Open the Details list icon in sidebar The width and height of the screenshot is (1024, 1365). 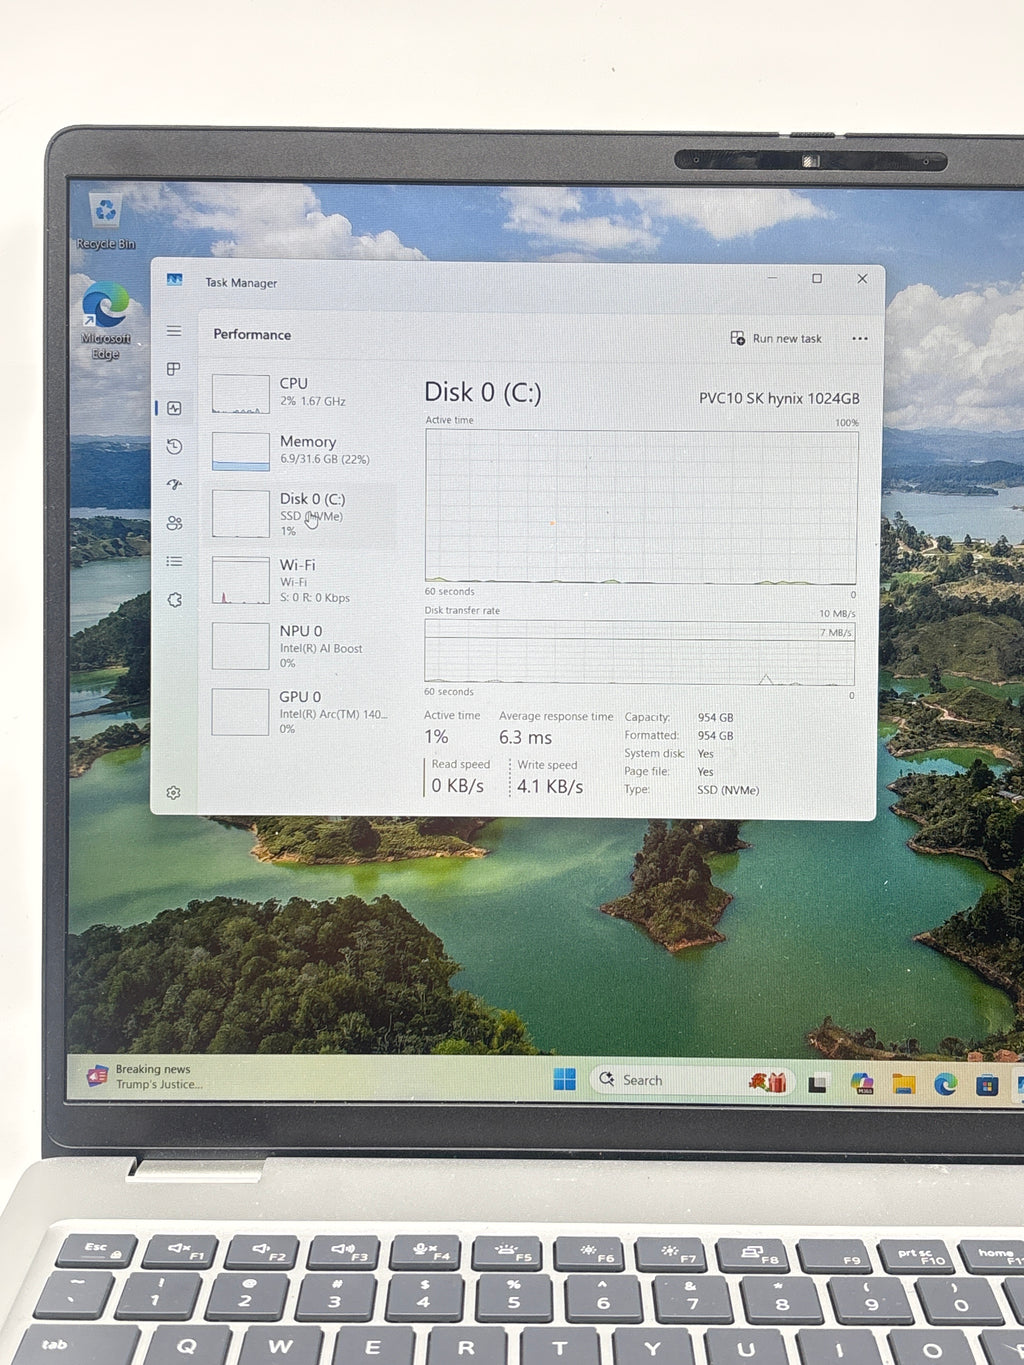click(174, 561)
